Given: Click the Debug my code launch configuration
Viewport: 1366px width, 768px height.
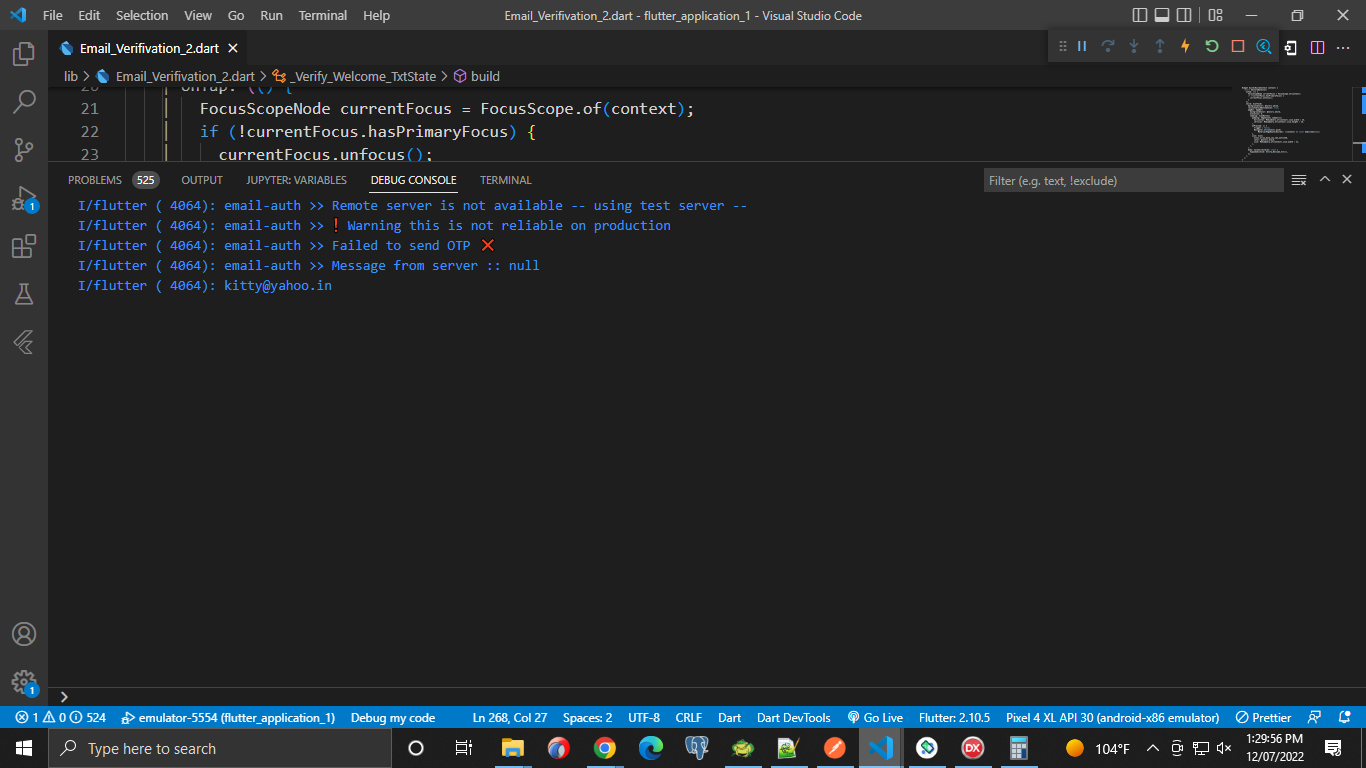Looking at the screenshot, I should point(391,717).
